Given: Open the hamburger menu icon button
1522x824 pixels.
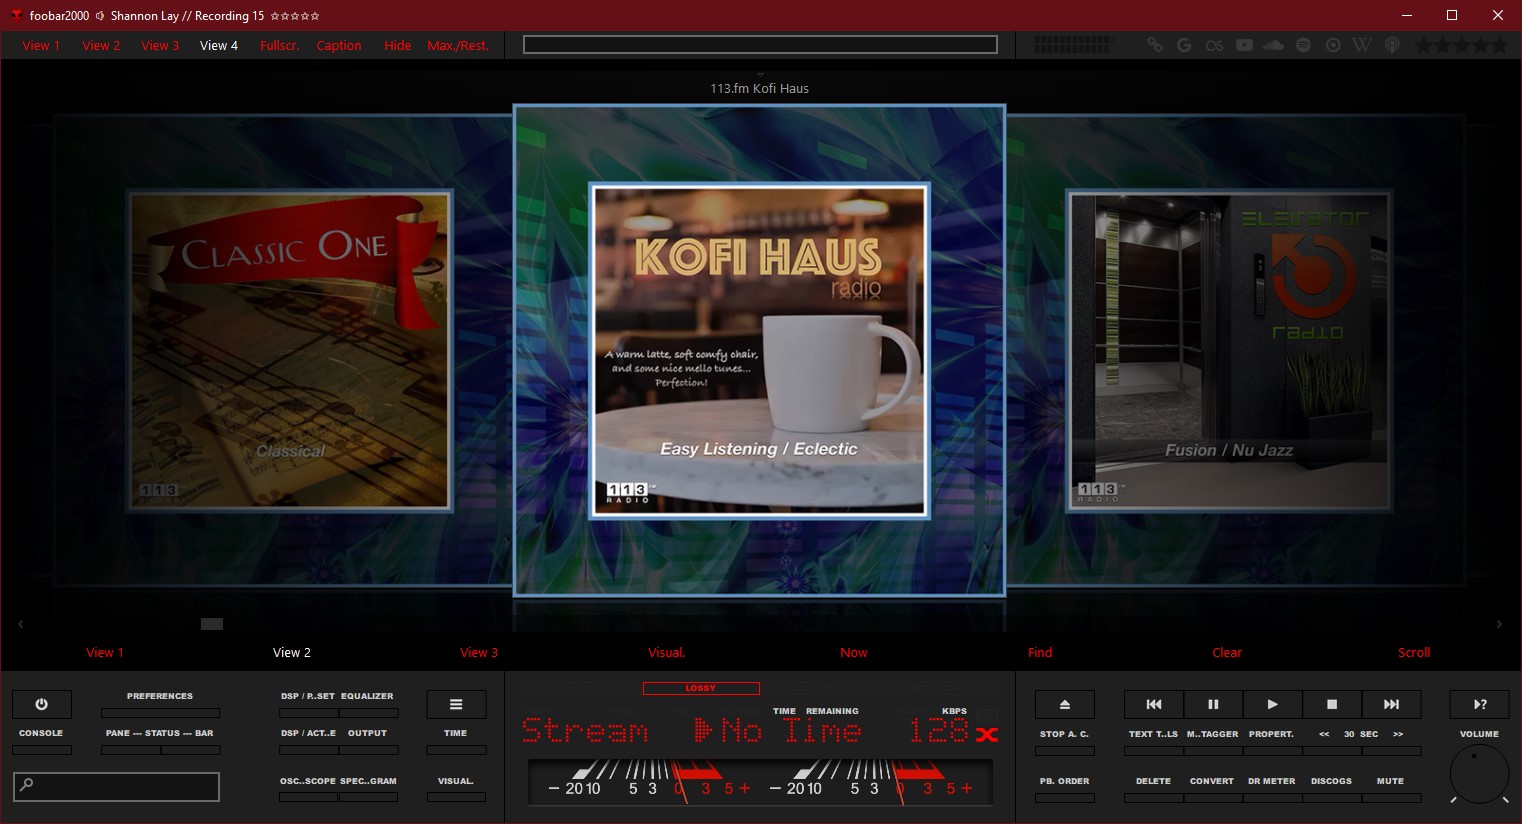Looking at the screenshot, I should [x=456, y=704].
